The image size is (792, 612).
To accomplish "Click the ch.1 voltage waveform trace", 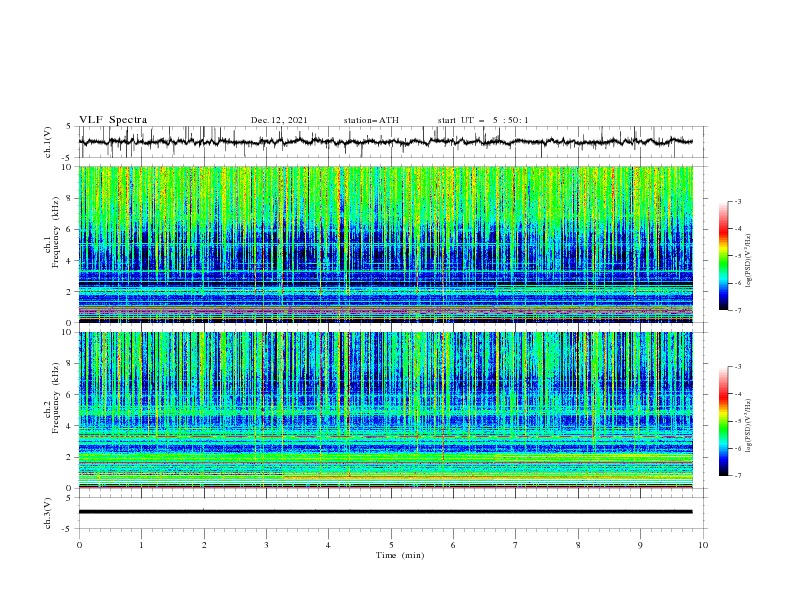I will pyautogui.click(x=385, y=142).
